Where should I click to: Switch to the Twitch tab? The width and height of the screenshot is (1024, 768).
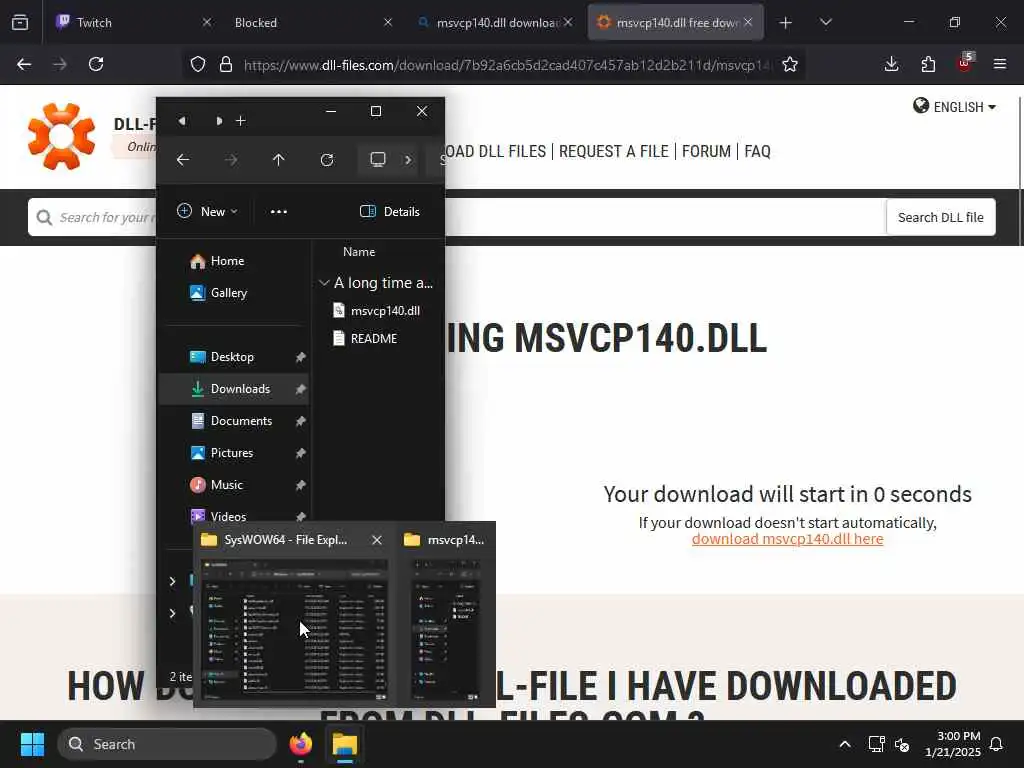(133, 22)
